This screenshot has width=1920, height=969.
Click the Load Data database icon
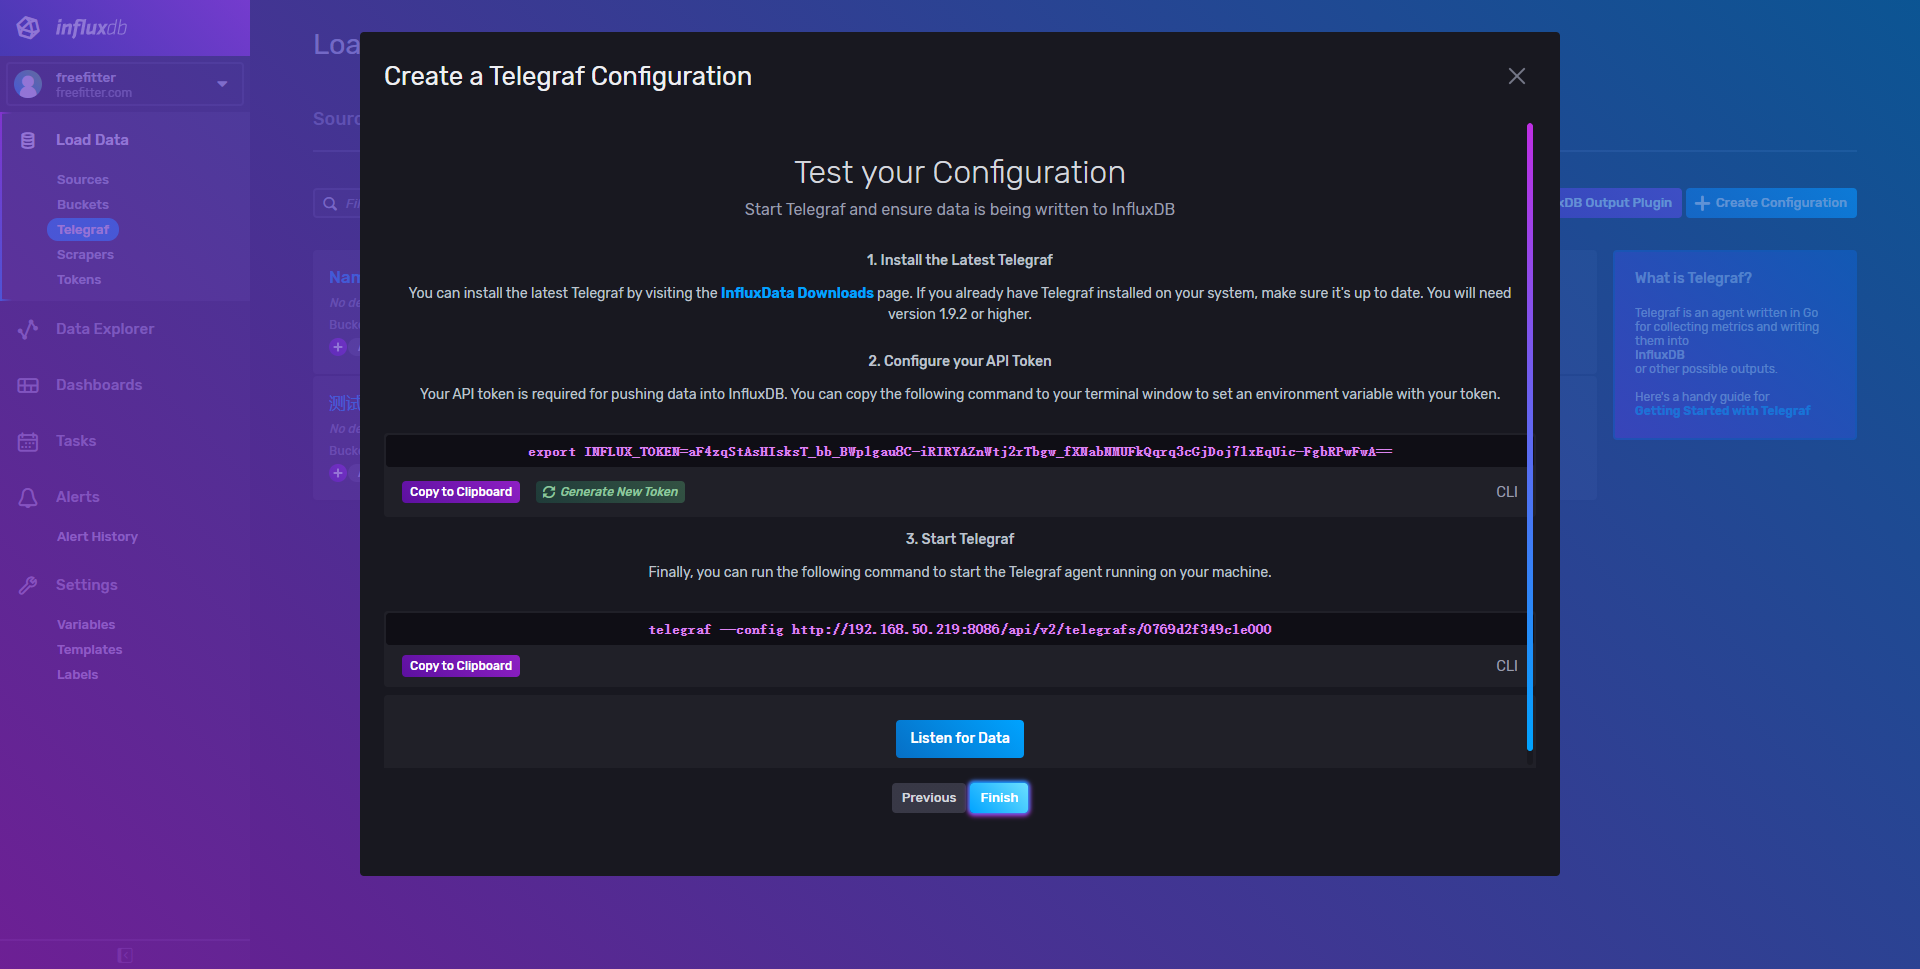coord(28,140)
